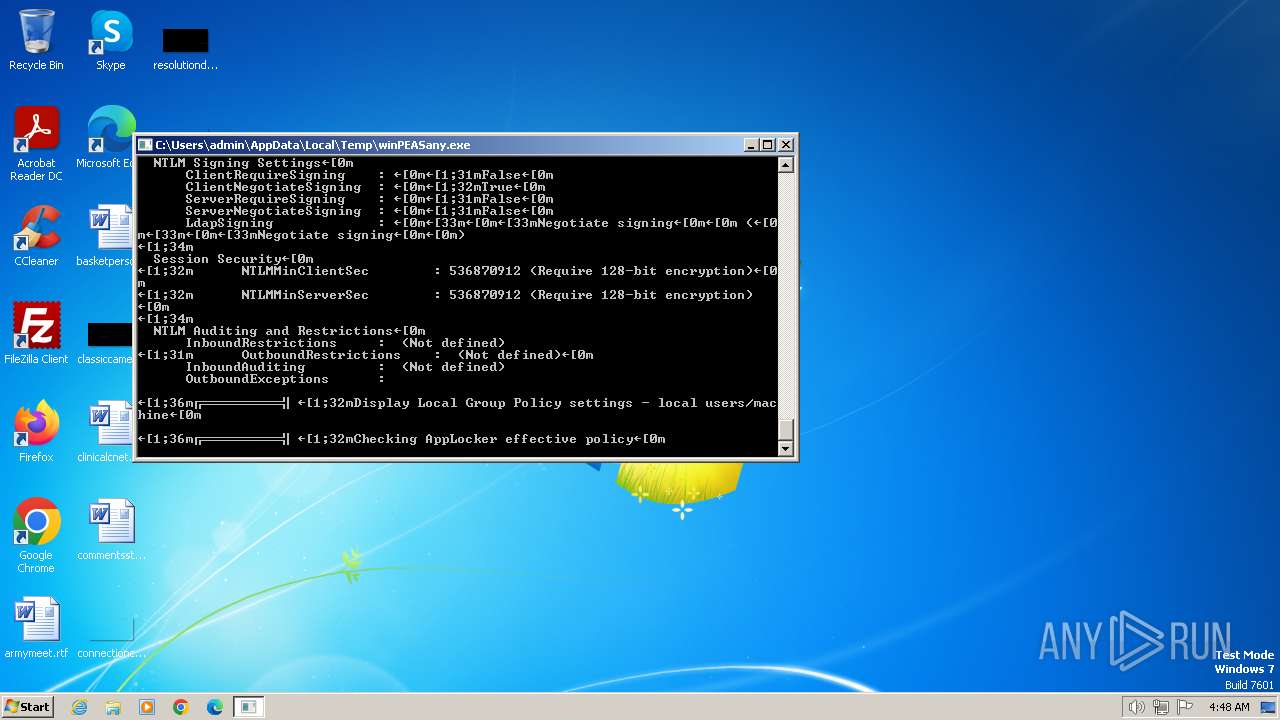Open network status tray icon

coord(1161,707)
